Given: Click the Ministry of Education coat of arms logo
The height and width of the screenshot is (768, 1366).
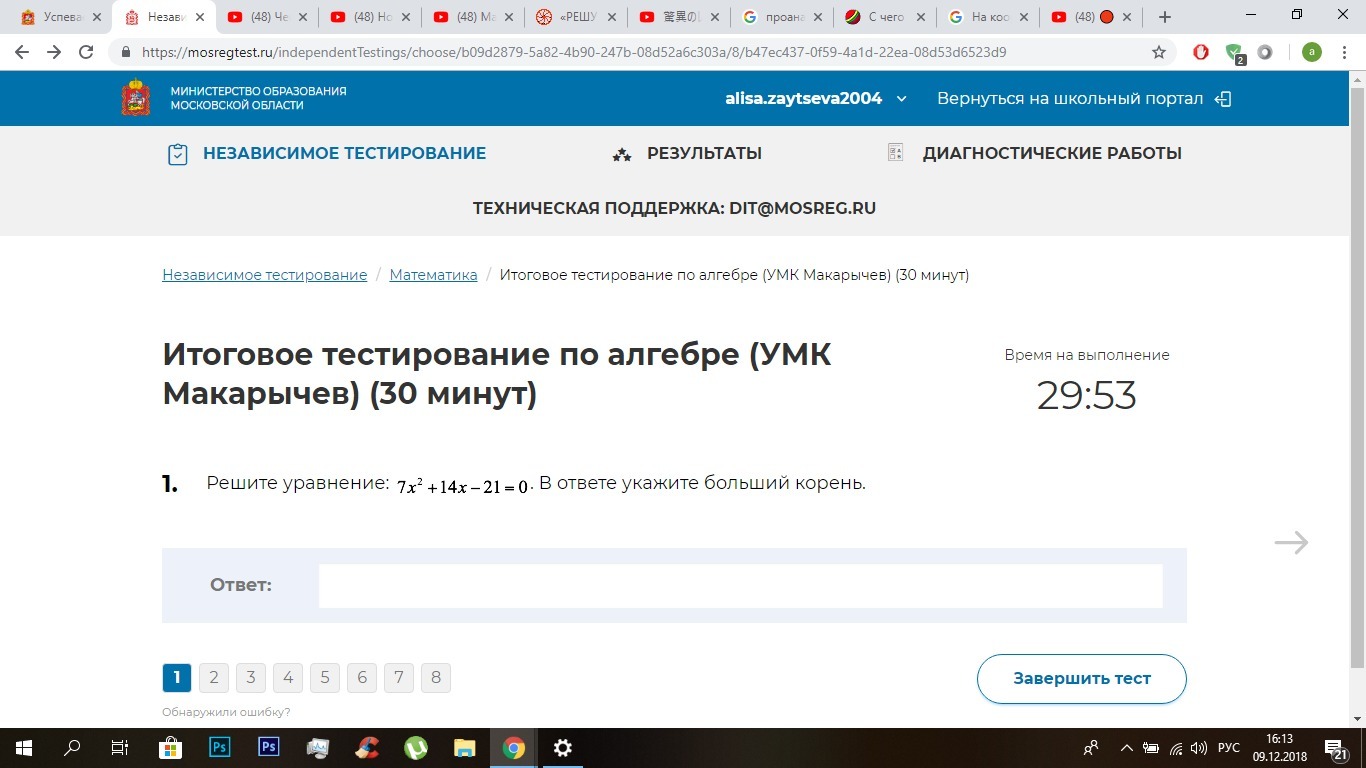Looking at the screenshot, I should coord(136,98).
